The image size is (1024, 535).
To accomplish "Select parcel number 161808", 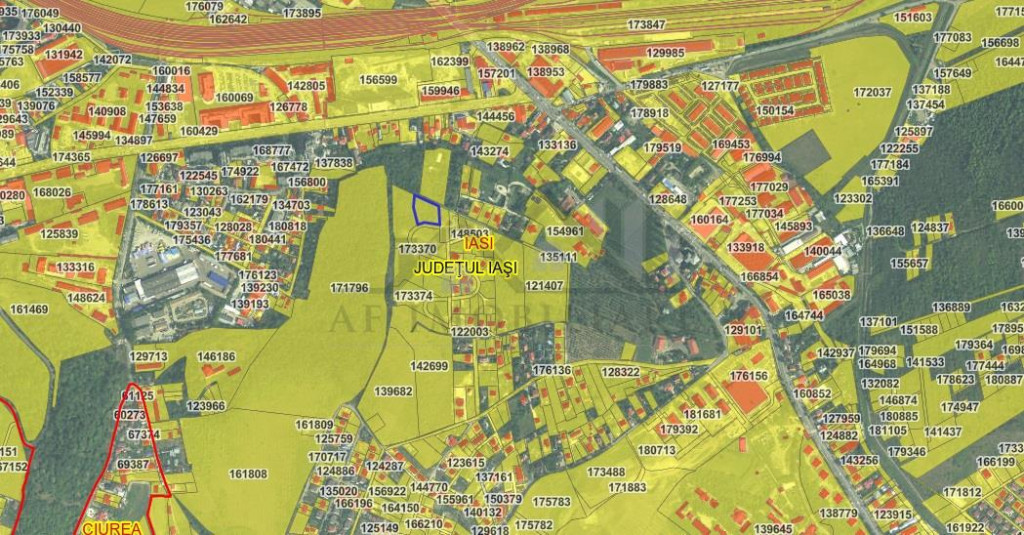I will [248, 473].
